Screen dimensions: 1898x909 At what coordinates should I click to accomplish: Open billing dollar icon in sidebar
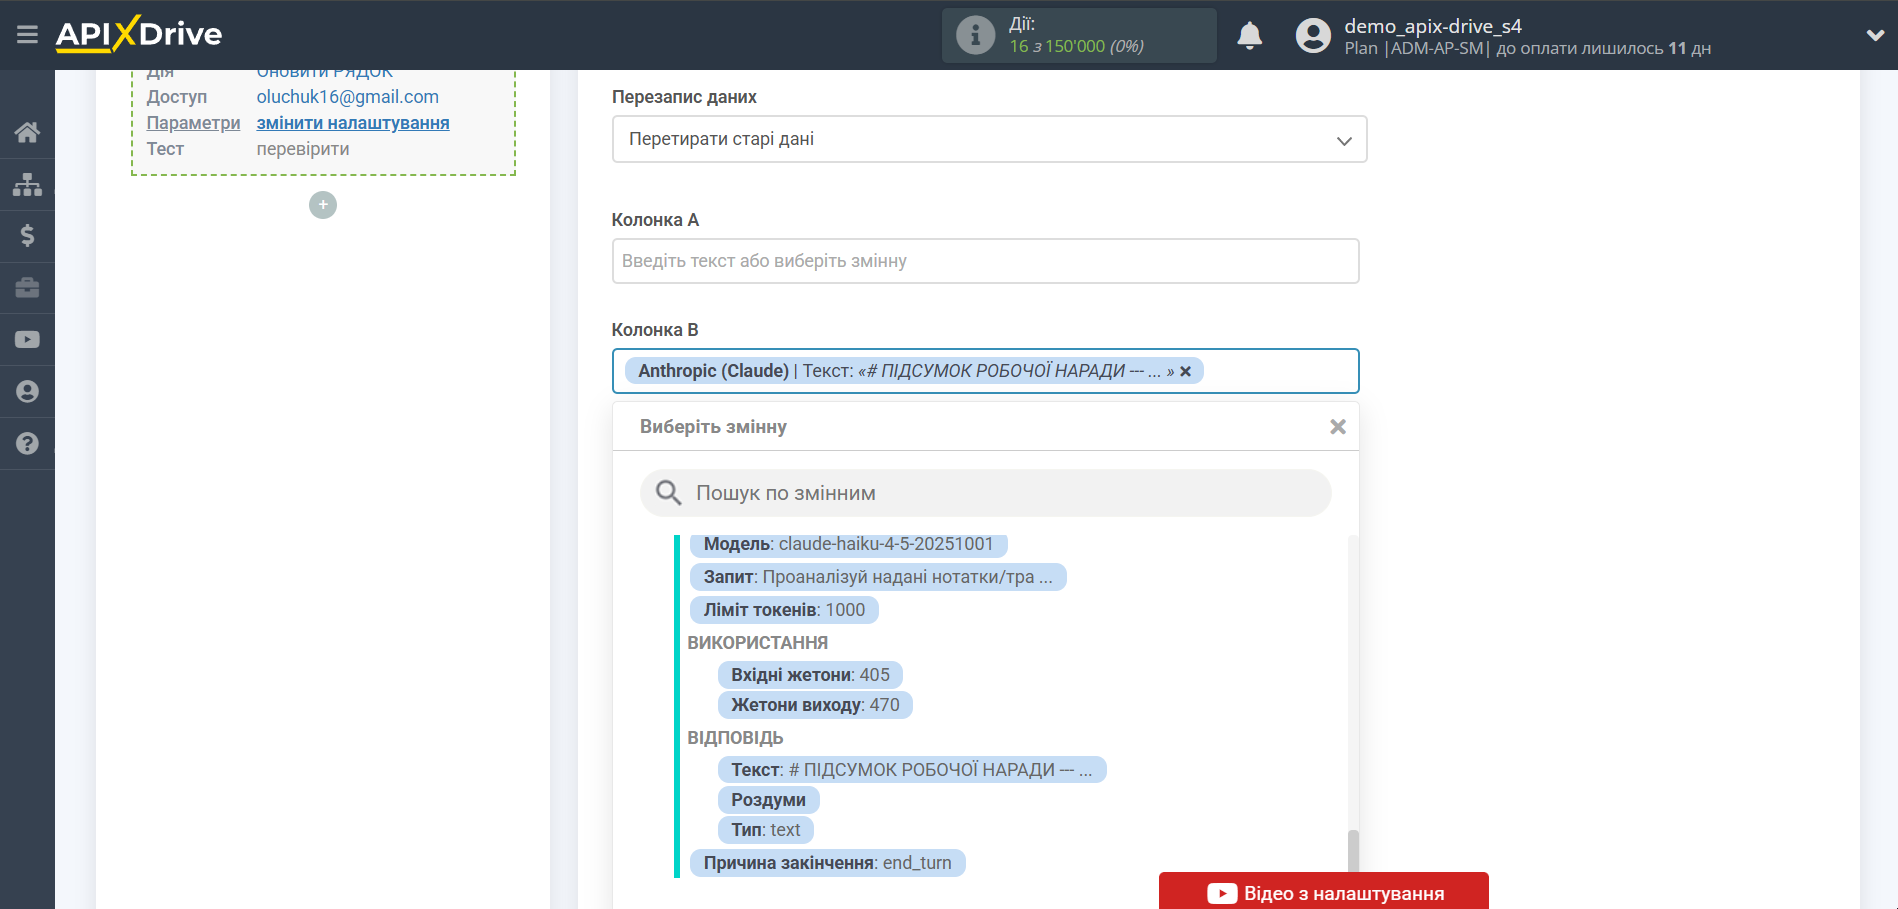click(x=27, y=236)
